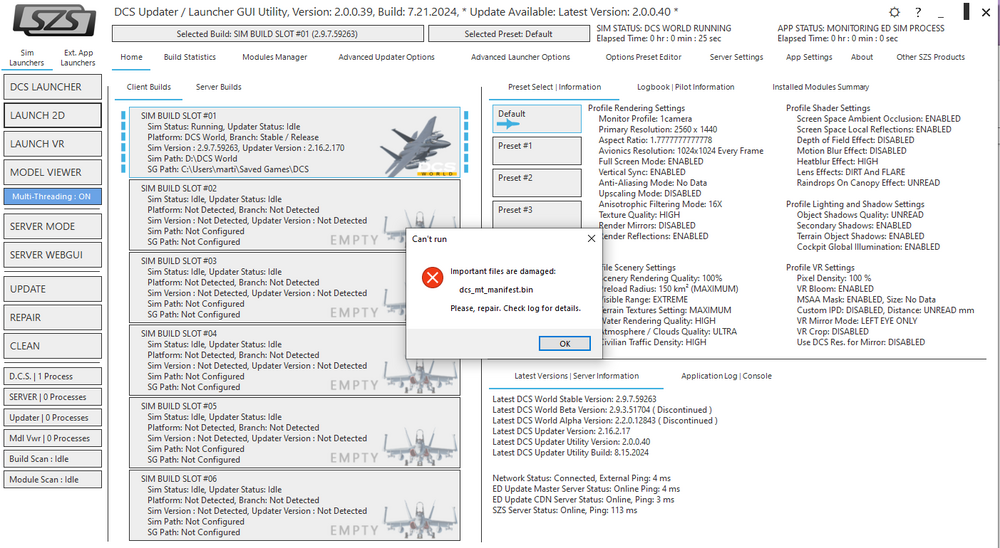Screen dimensions: 1000x548
Task: Click Latest DCS World Stable Version line
Action: (574, 399)
